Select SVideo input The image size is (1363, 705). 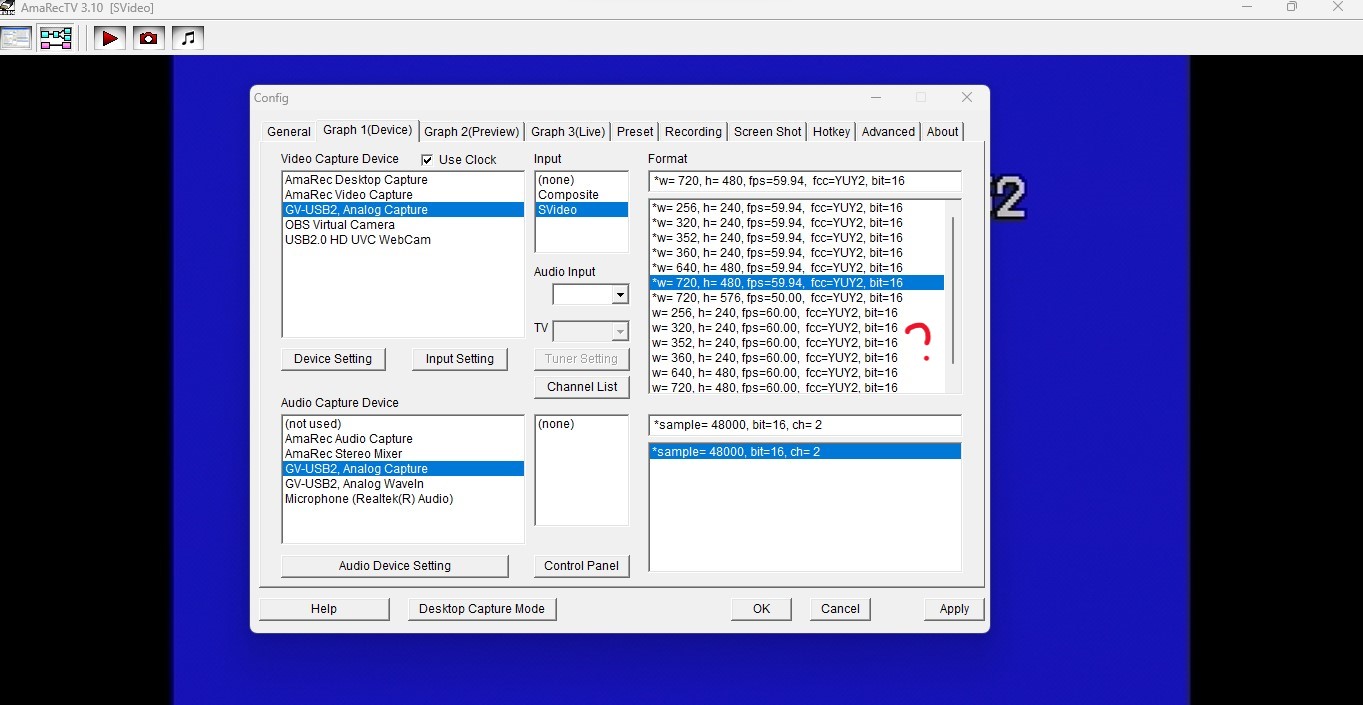tap(582, 210)
